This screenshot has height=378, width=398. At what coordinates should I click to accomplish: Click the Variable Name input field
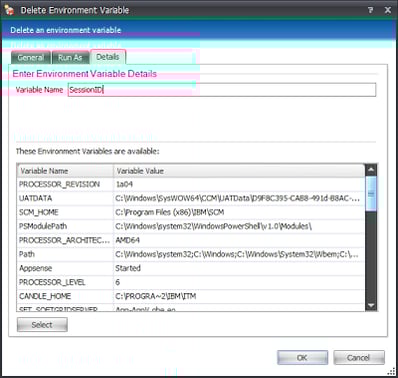point(222,90)
